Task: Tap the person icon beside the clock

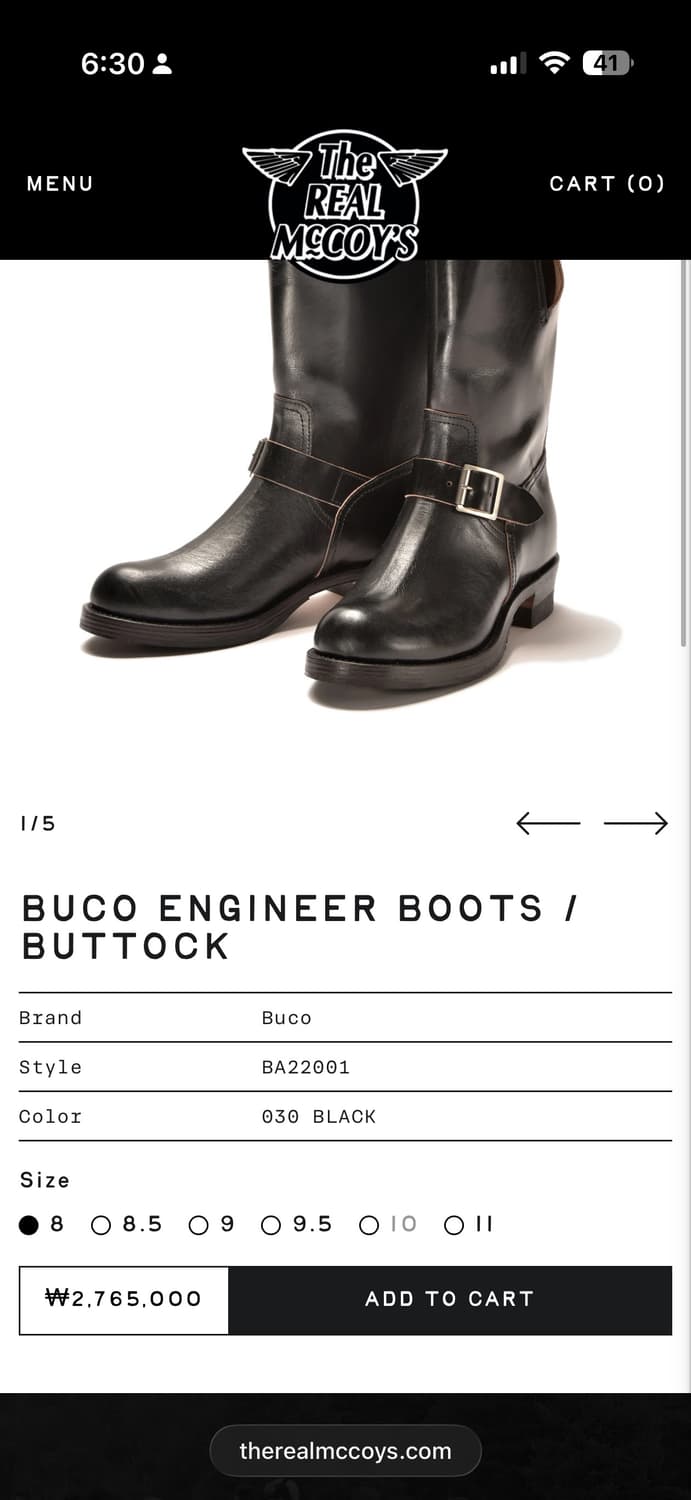Action: pos(162,65)
